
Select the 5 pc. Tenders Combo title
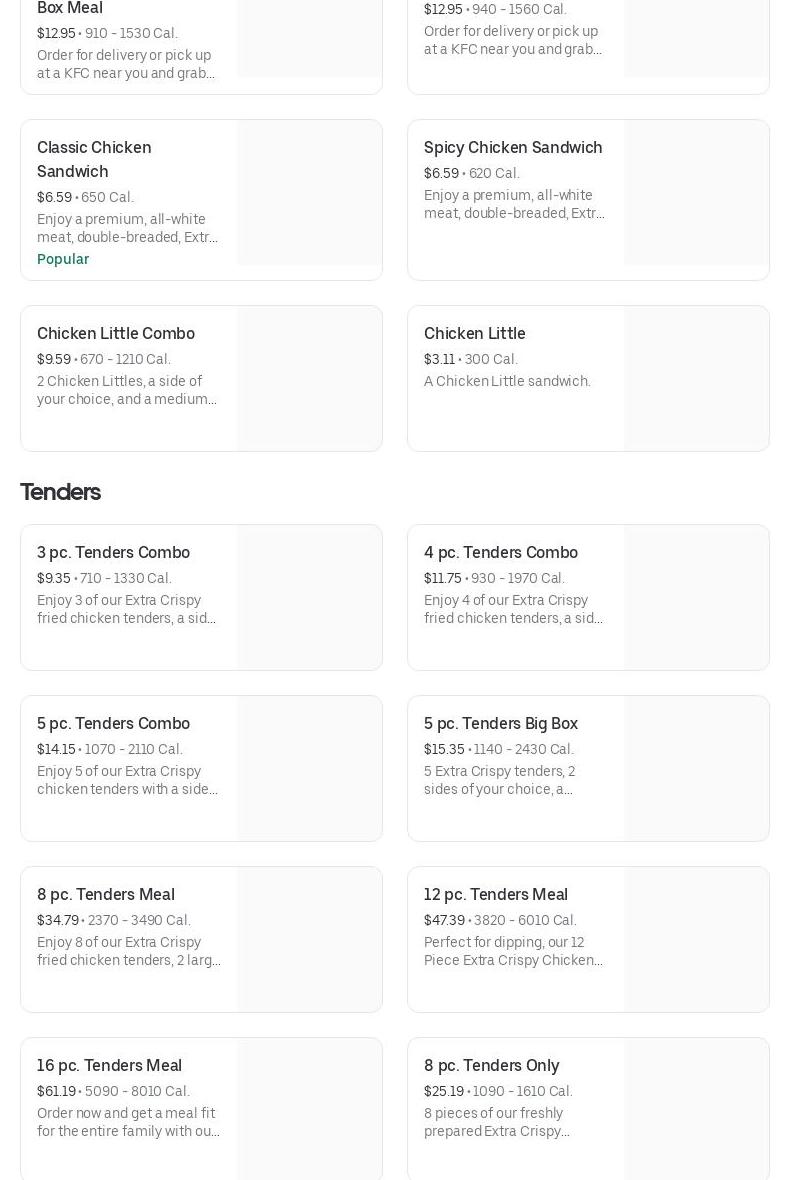click(x=113, y=724)
